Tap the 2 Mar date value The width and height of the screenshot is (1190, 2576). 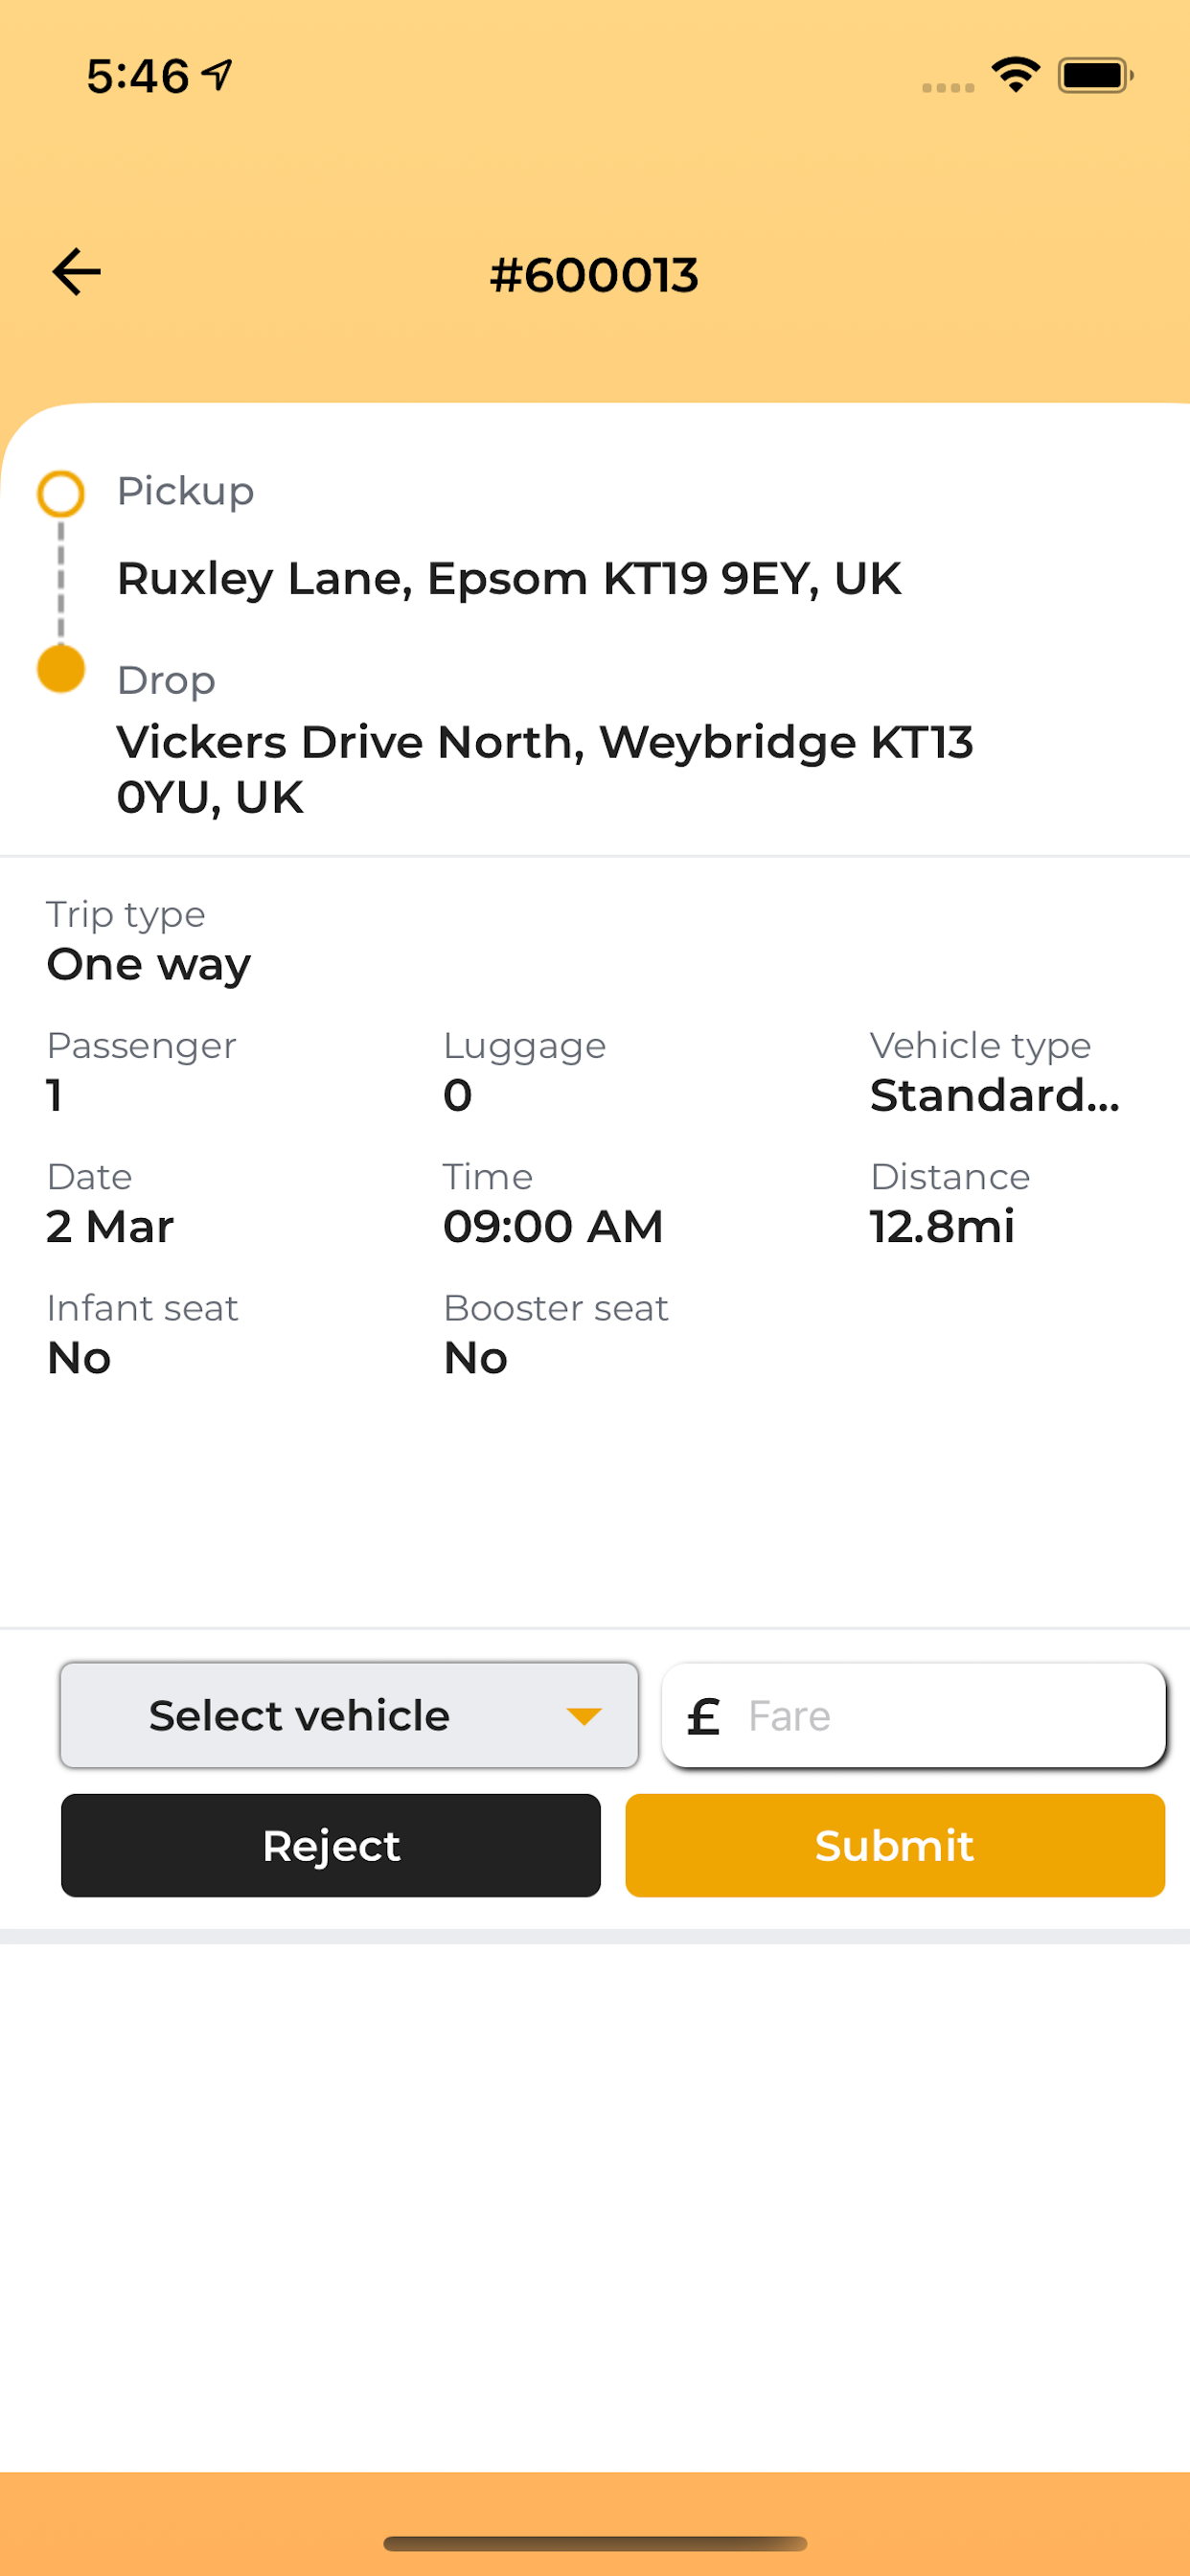click(x=110, y=1227)
